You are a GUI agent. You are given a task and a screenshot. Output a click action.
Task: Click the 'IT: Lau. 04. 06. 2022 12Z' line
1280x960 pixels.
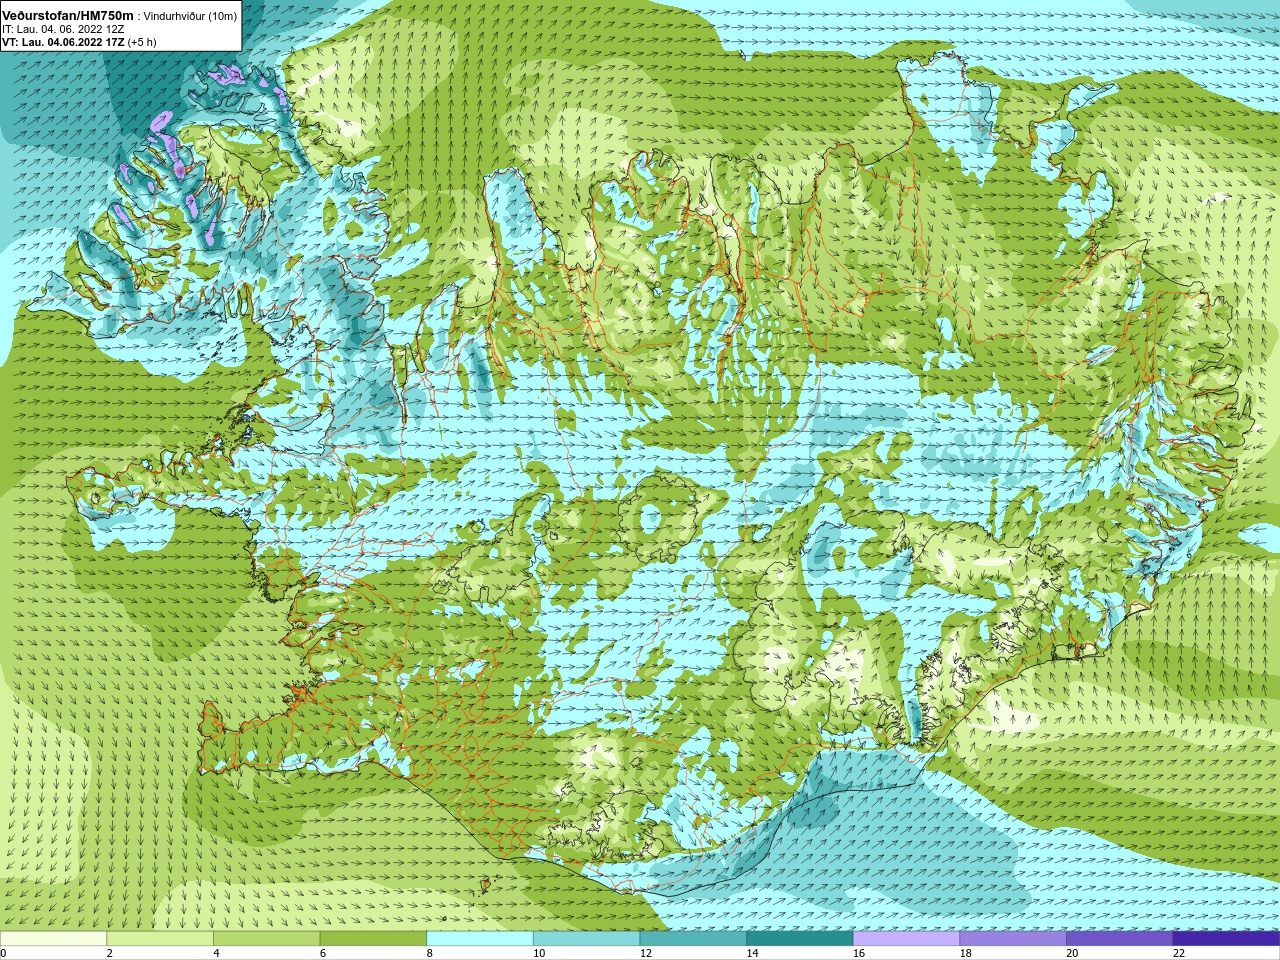tap(63, 29)
